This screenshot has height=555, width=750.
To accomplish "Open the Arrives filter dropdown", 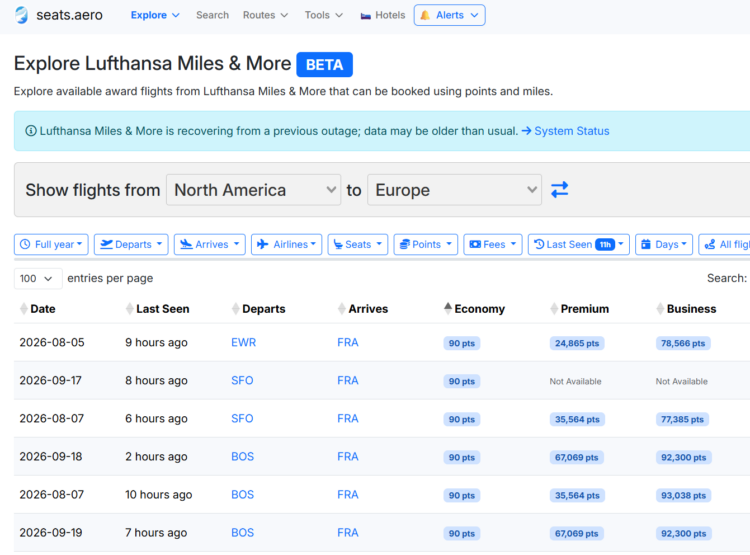I will (x=210, y=244).
